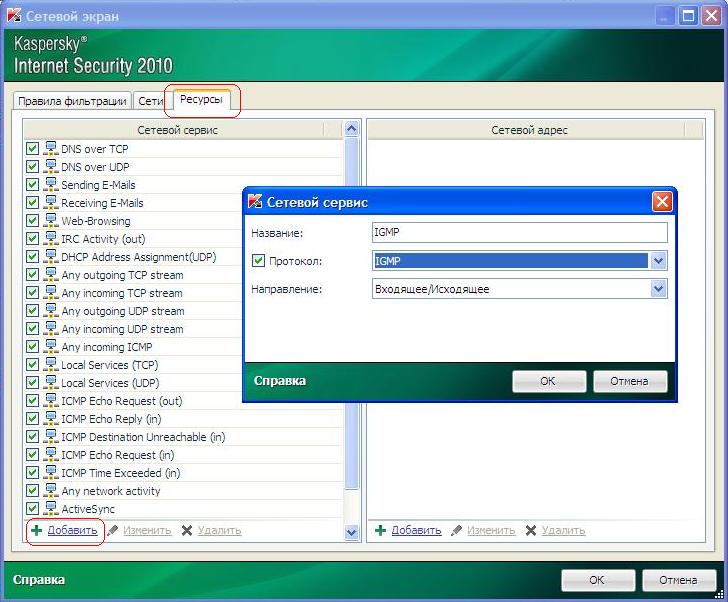
Task: Click network icon beside Local Services (UDP)
Action: 51,383
